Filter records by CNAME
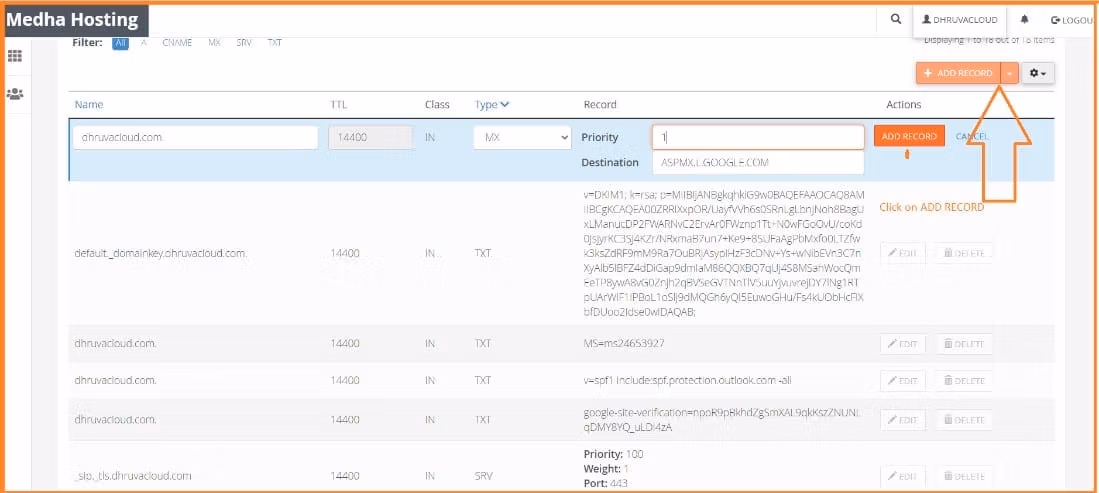 [x=177, y=43]
